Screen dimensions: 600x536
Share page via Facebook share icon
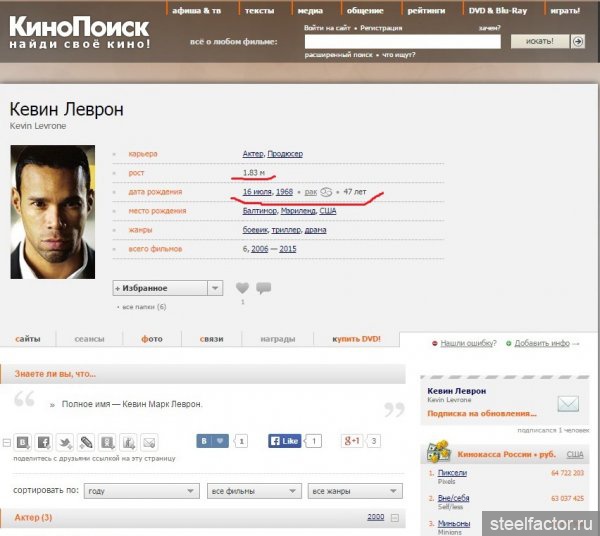point(44,443)
